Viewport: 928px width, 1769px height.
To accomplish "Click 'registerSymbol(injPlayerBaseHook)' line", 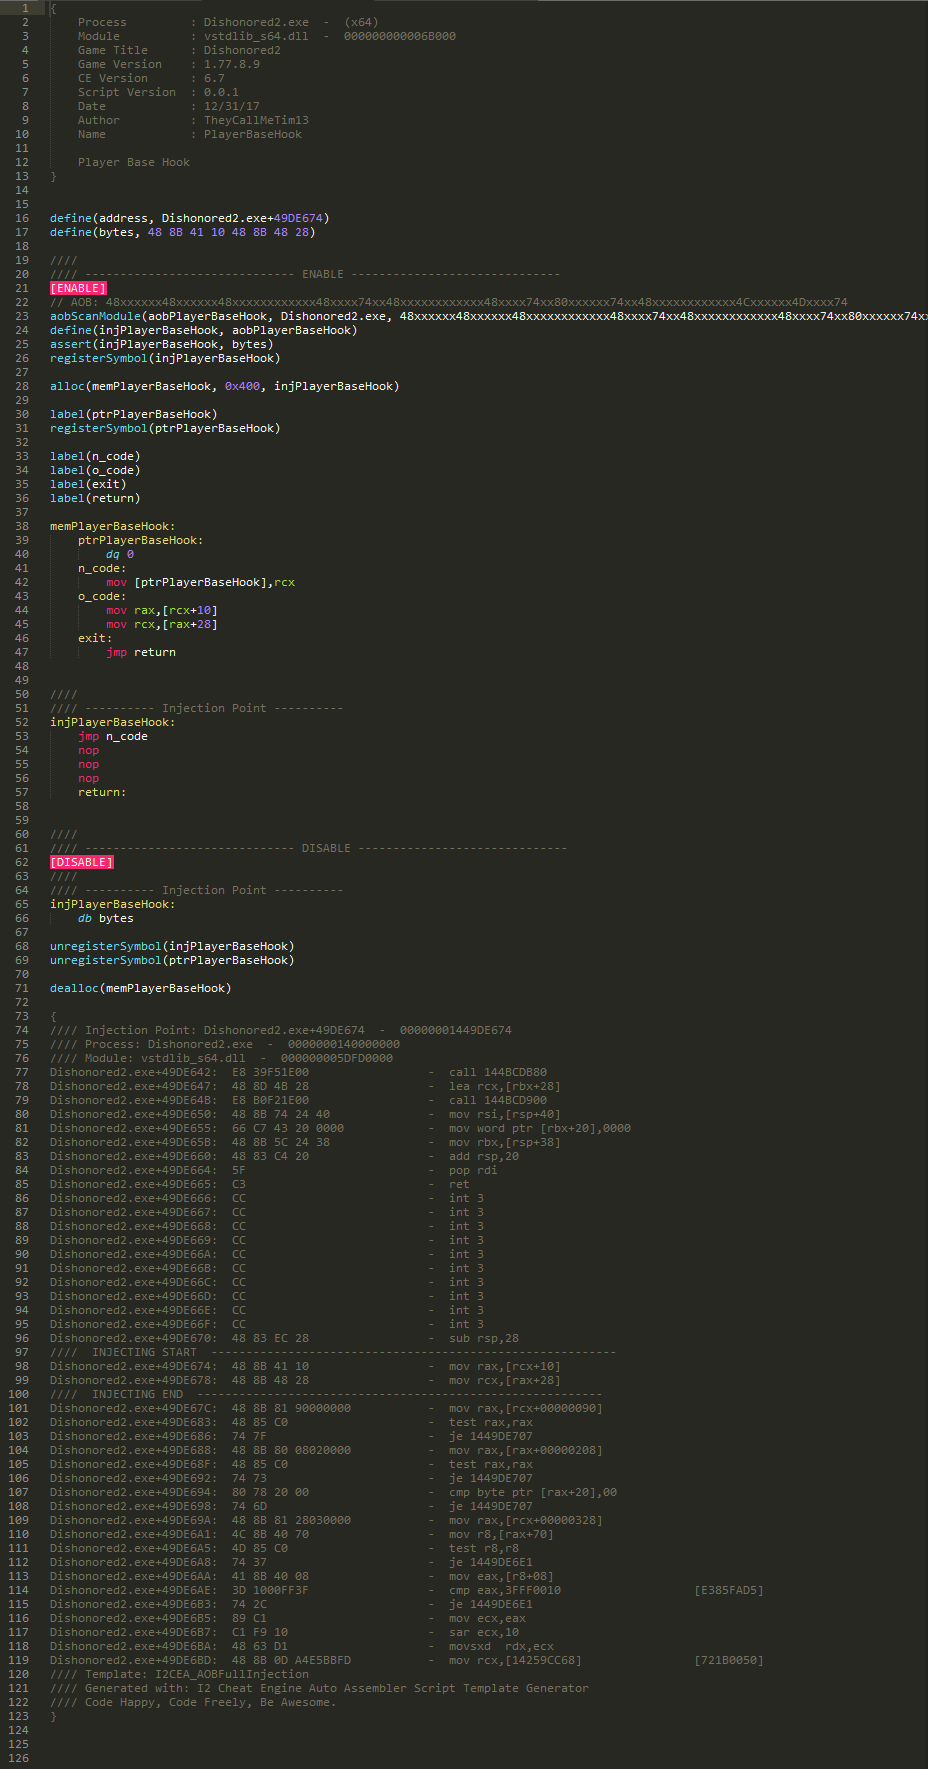I will coord(165,358).
